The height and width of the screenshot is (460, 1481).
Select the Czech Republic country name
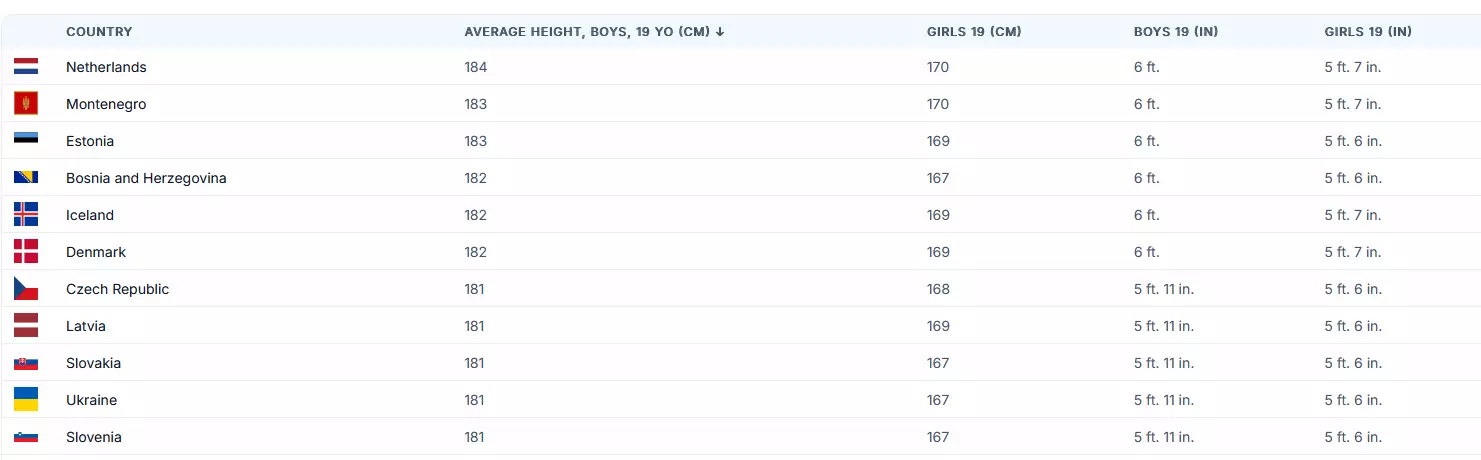(x=118, y=289)
